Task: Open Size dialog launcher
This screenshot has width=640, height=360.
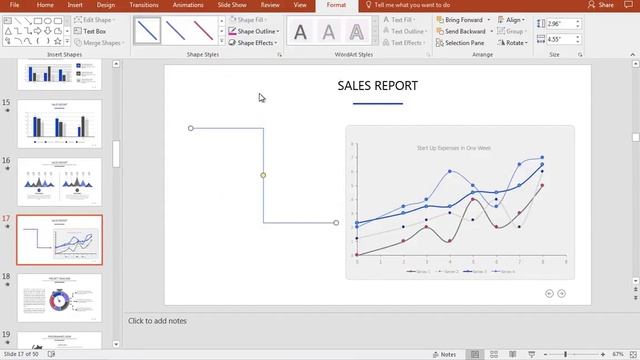Action: tap(580, 55)
